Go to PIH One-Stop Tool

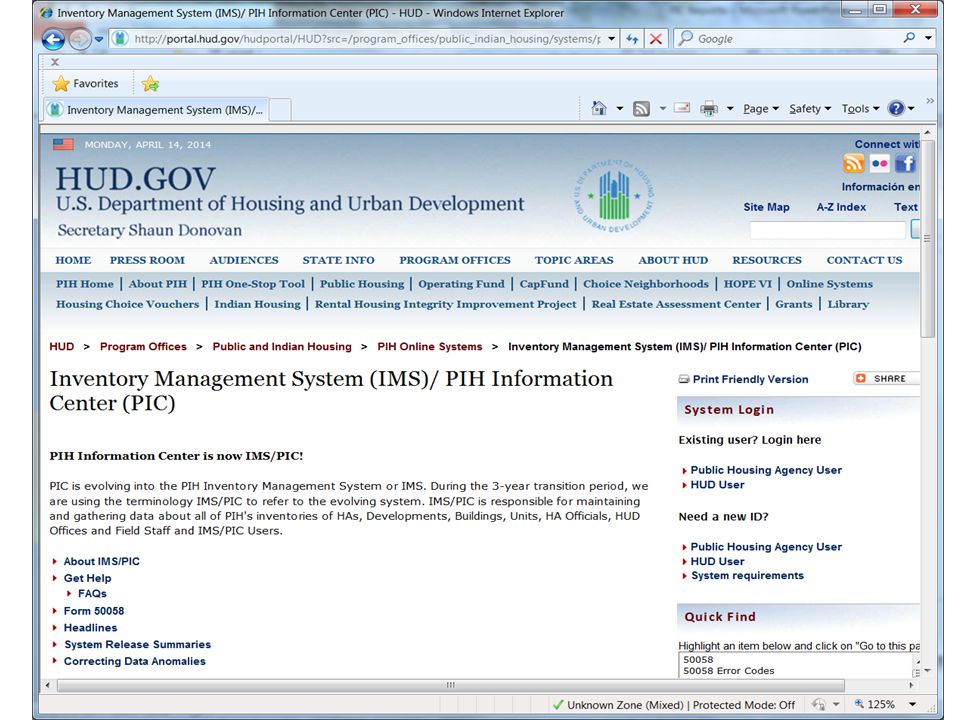point(253,284)
